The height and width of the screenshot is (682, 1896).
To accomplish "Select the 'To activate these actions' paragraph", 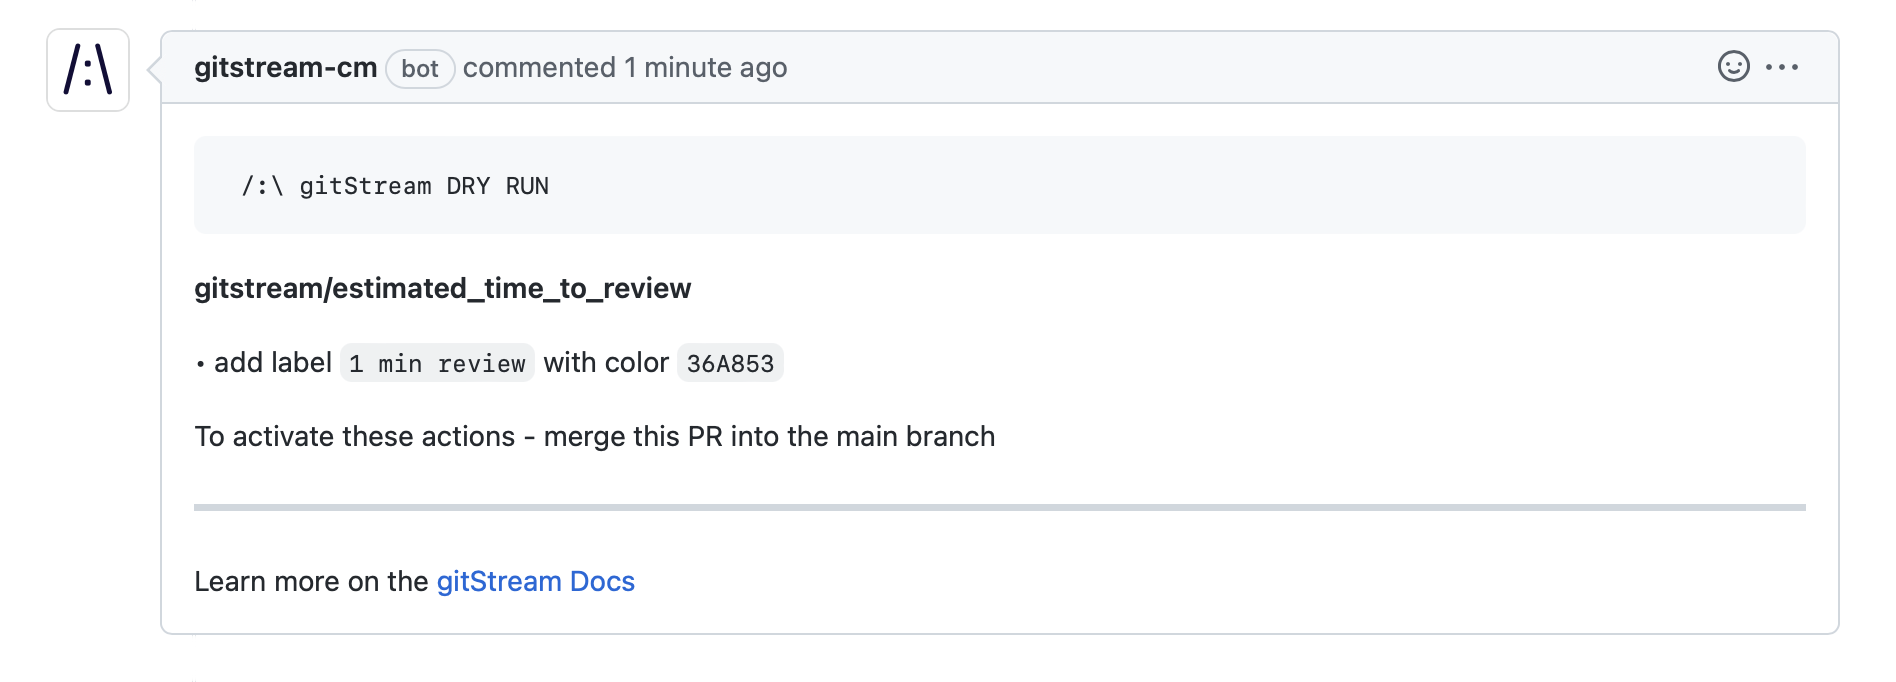I will click(594, 436).
